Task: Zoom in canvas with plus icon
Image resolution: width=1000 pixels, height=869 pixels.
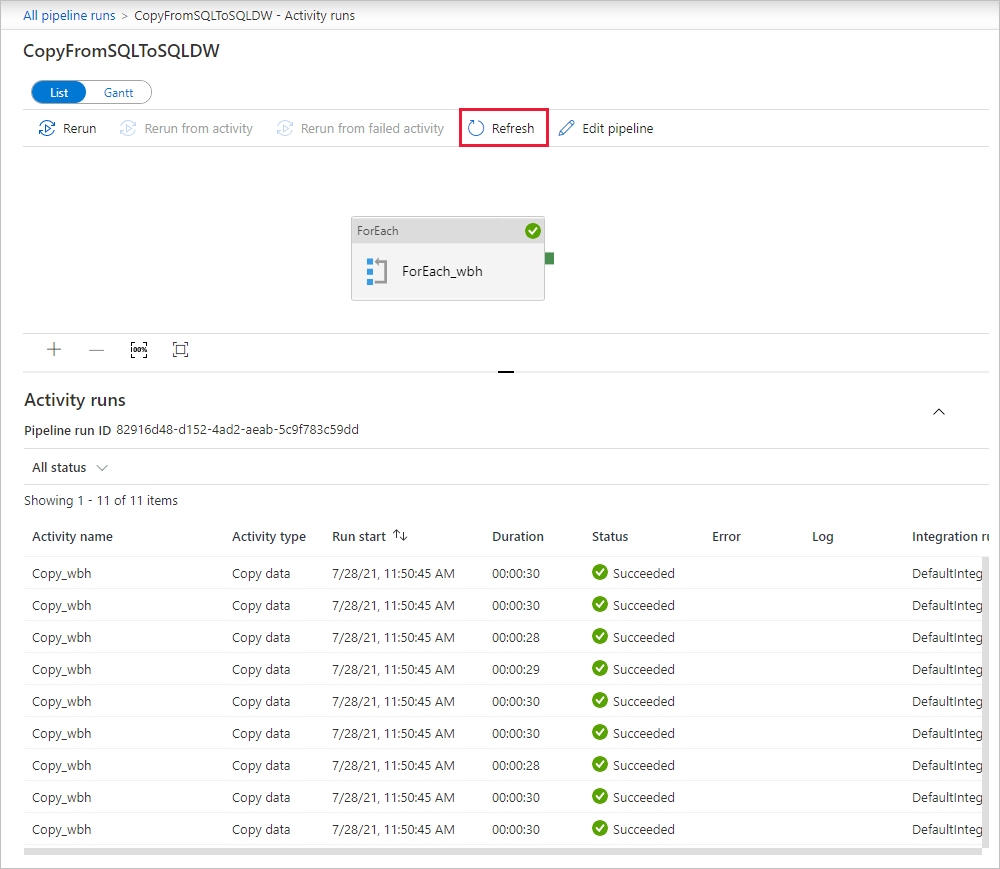Action: click(54, 349)
